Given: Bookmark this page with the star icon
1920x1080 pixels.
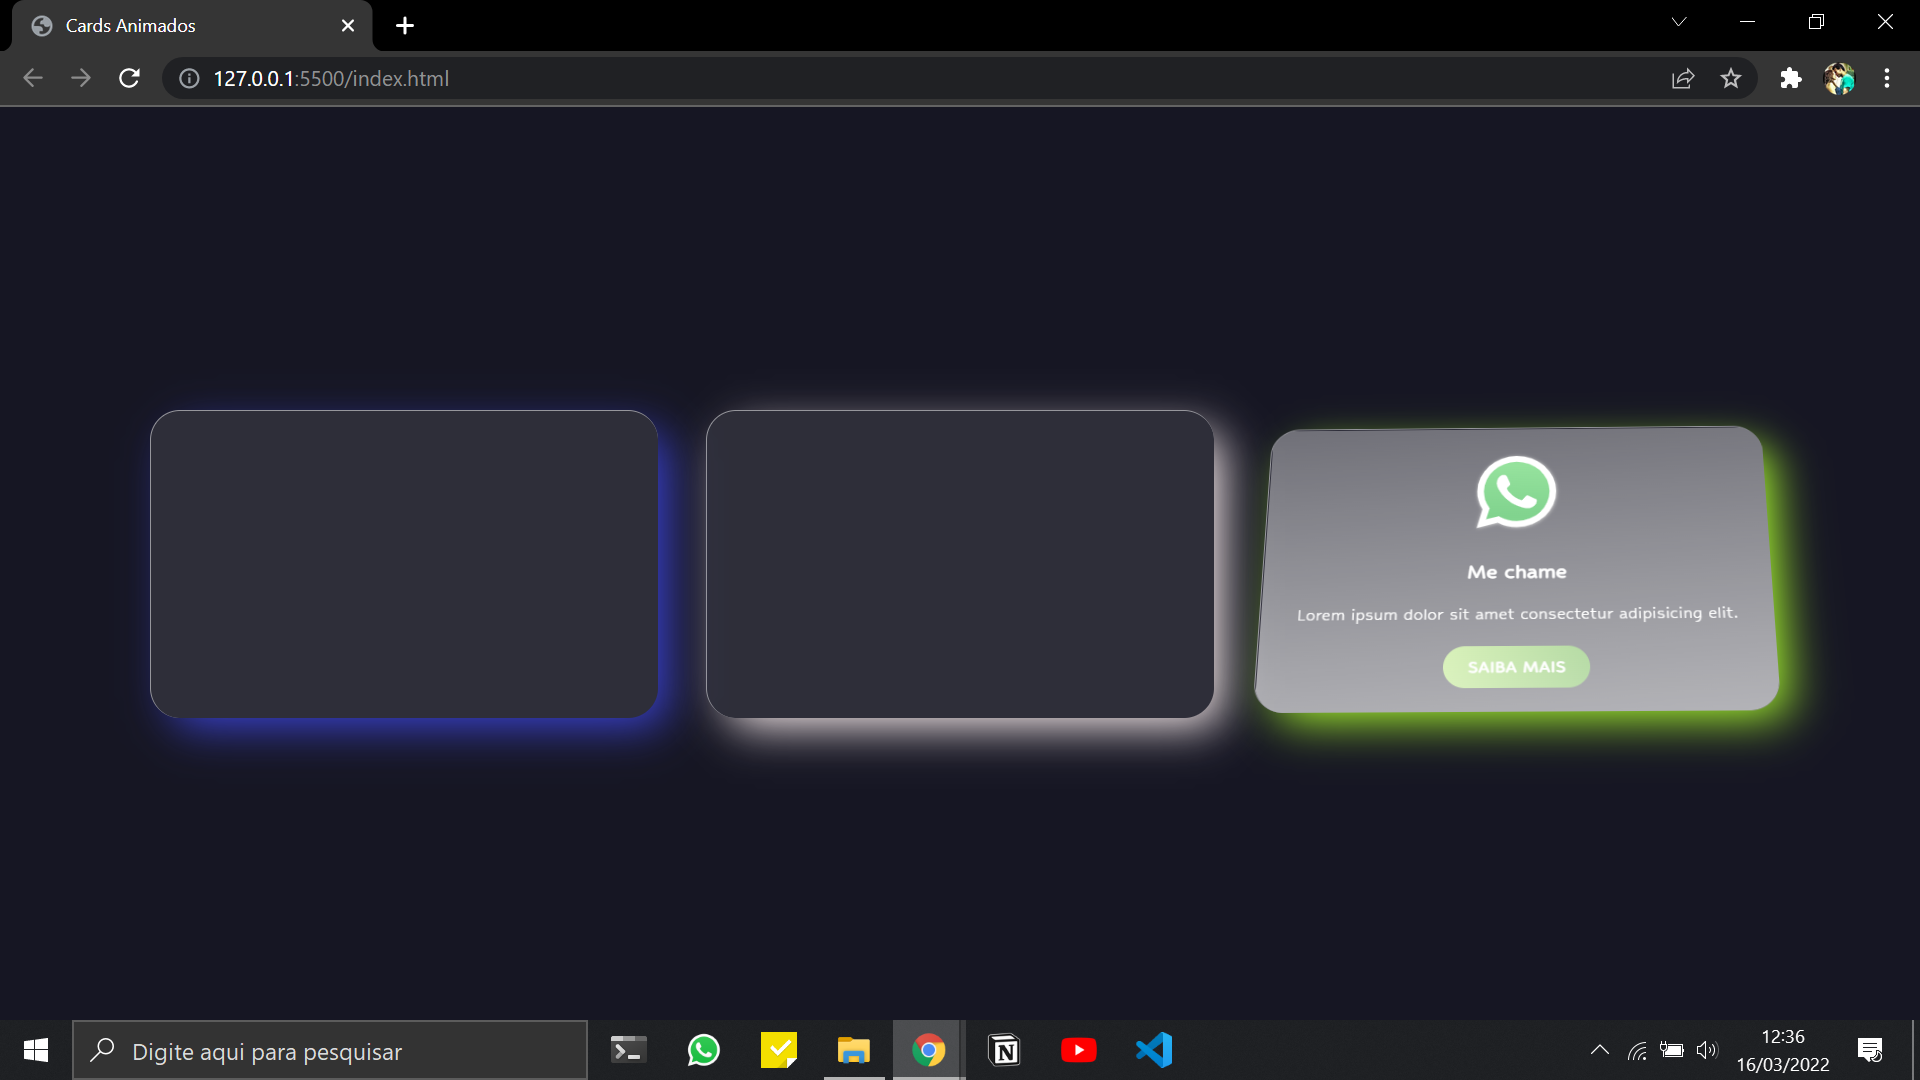Looking at the screenshot, I should [1731, 78].
